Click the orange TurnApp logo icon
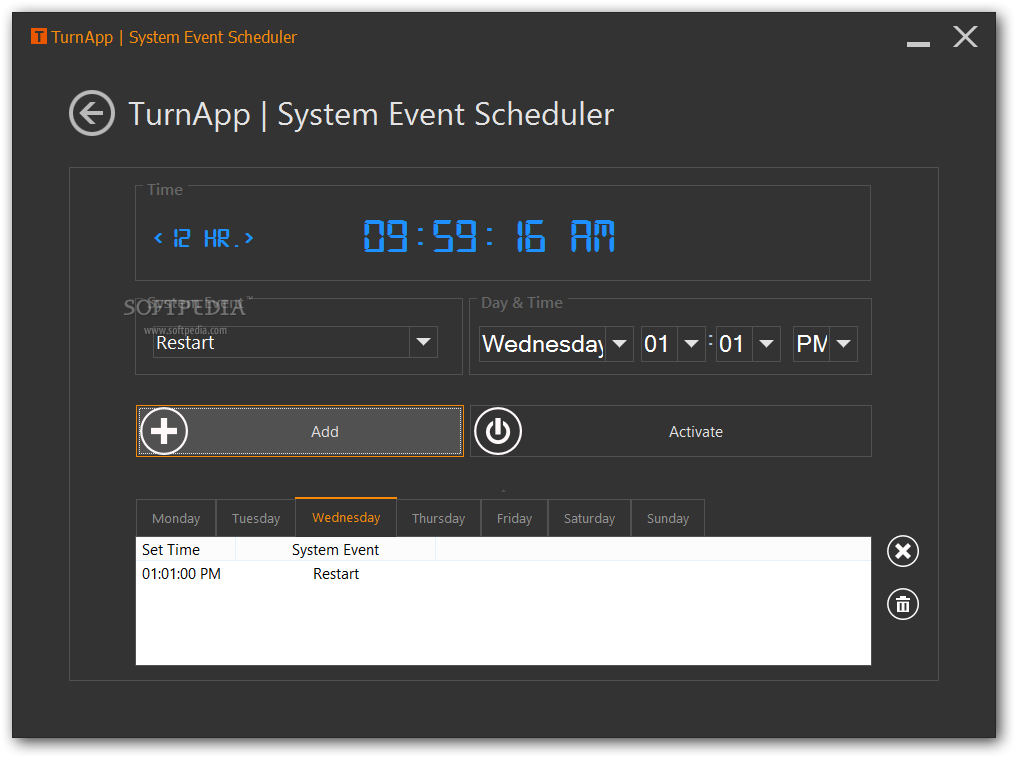Image resolution: width=1016 pixels, height=758 pixels. point(39,36)
